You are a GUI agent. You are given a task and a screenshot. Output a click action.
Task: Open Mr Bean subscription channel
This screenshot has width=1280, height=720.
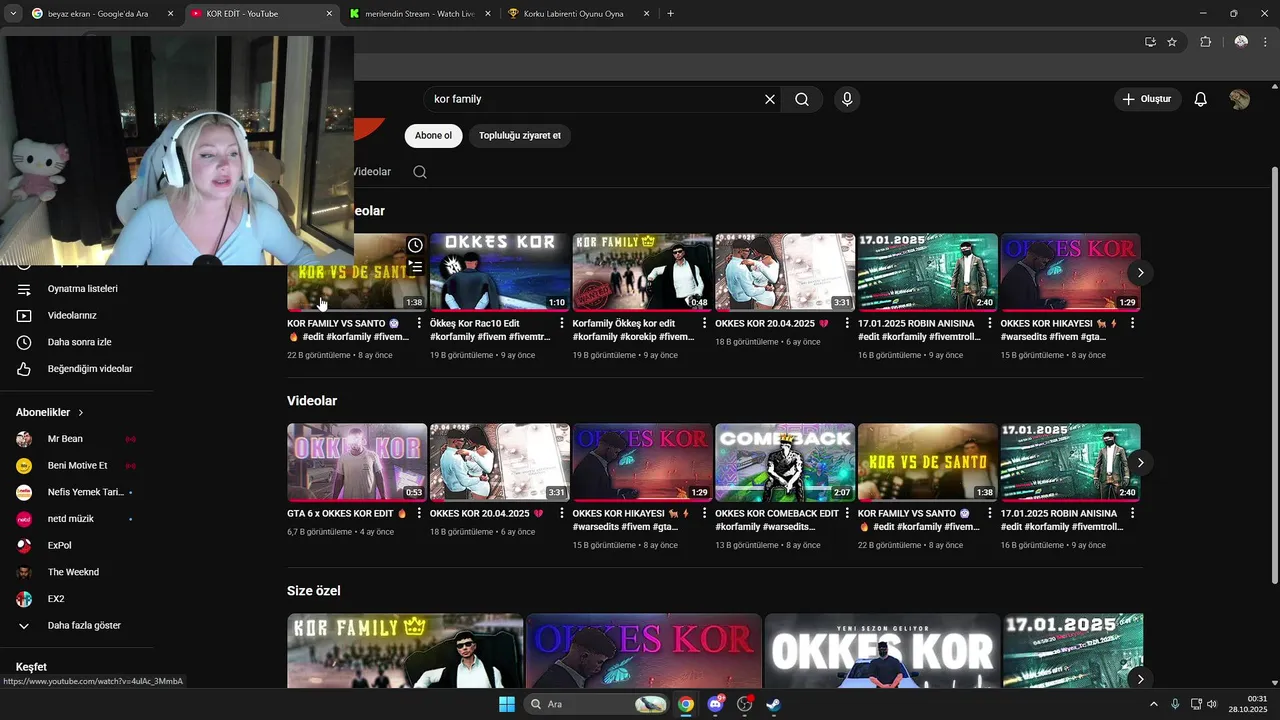(x=76, y=439)
